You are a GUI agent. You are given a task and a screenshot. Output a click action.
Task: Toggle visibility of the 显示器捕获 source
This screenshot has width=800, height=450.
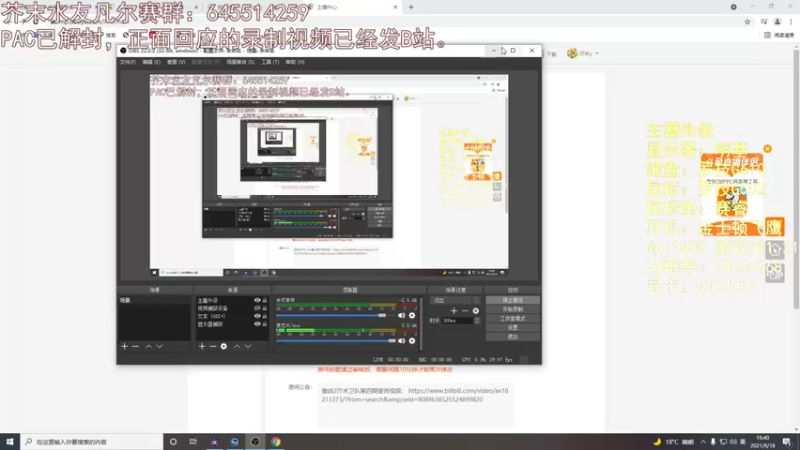257,324
